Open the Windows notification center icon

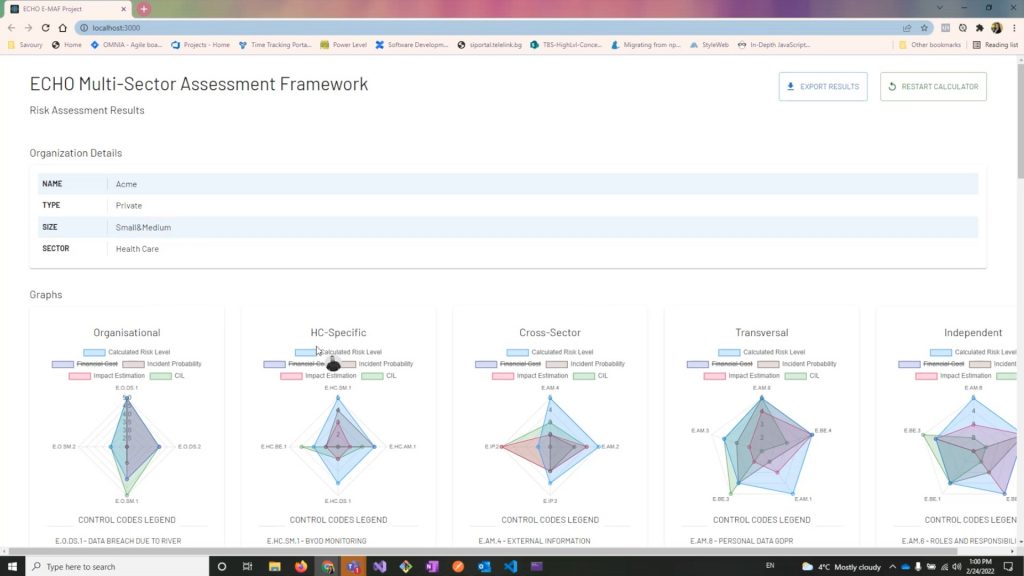[x=1008, y=566]
